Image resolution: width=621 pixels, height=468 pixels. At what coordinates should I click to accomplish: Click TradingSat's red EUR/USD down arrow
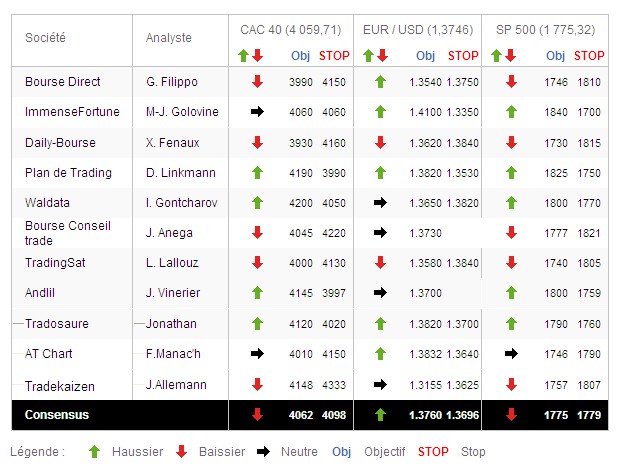tap(380, 263)
